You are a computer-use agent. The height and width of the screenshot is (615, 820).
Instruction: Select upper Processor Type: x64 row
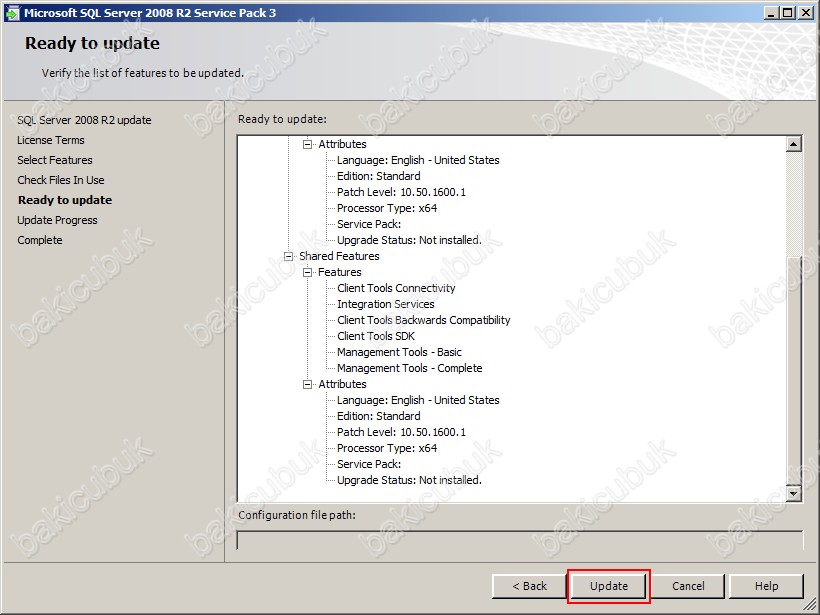coord(386,208)
